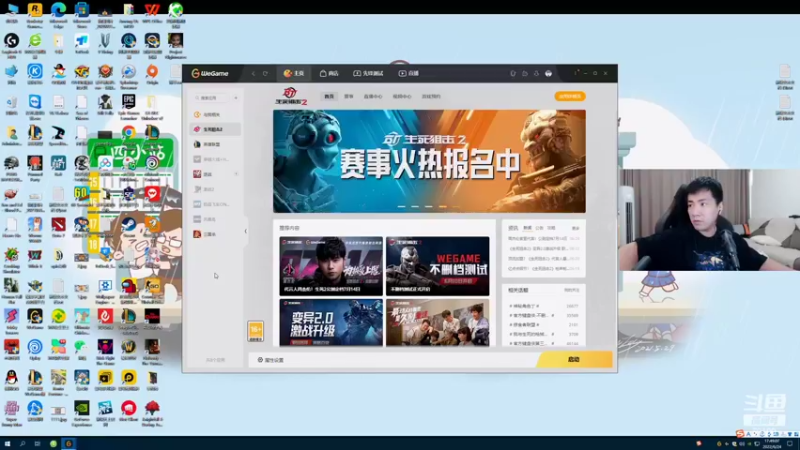Viewport: 800px width, 450px height.
Task: Open the thumbnail showing the young man's portrait
Action: pos(331,266)
